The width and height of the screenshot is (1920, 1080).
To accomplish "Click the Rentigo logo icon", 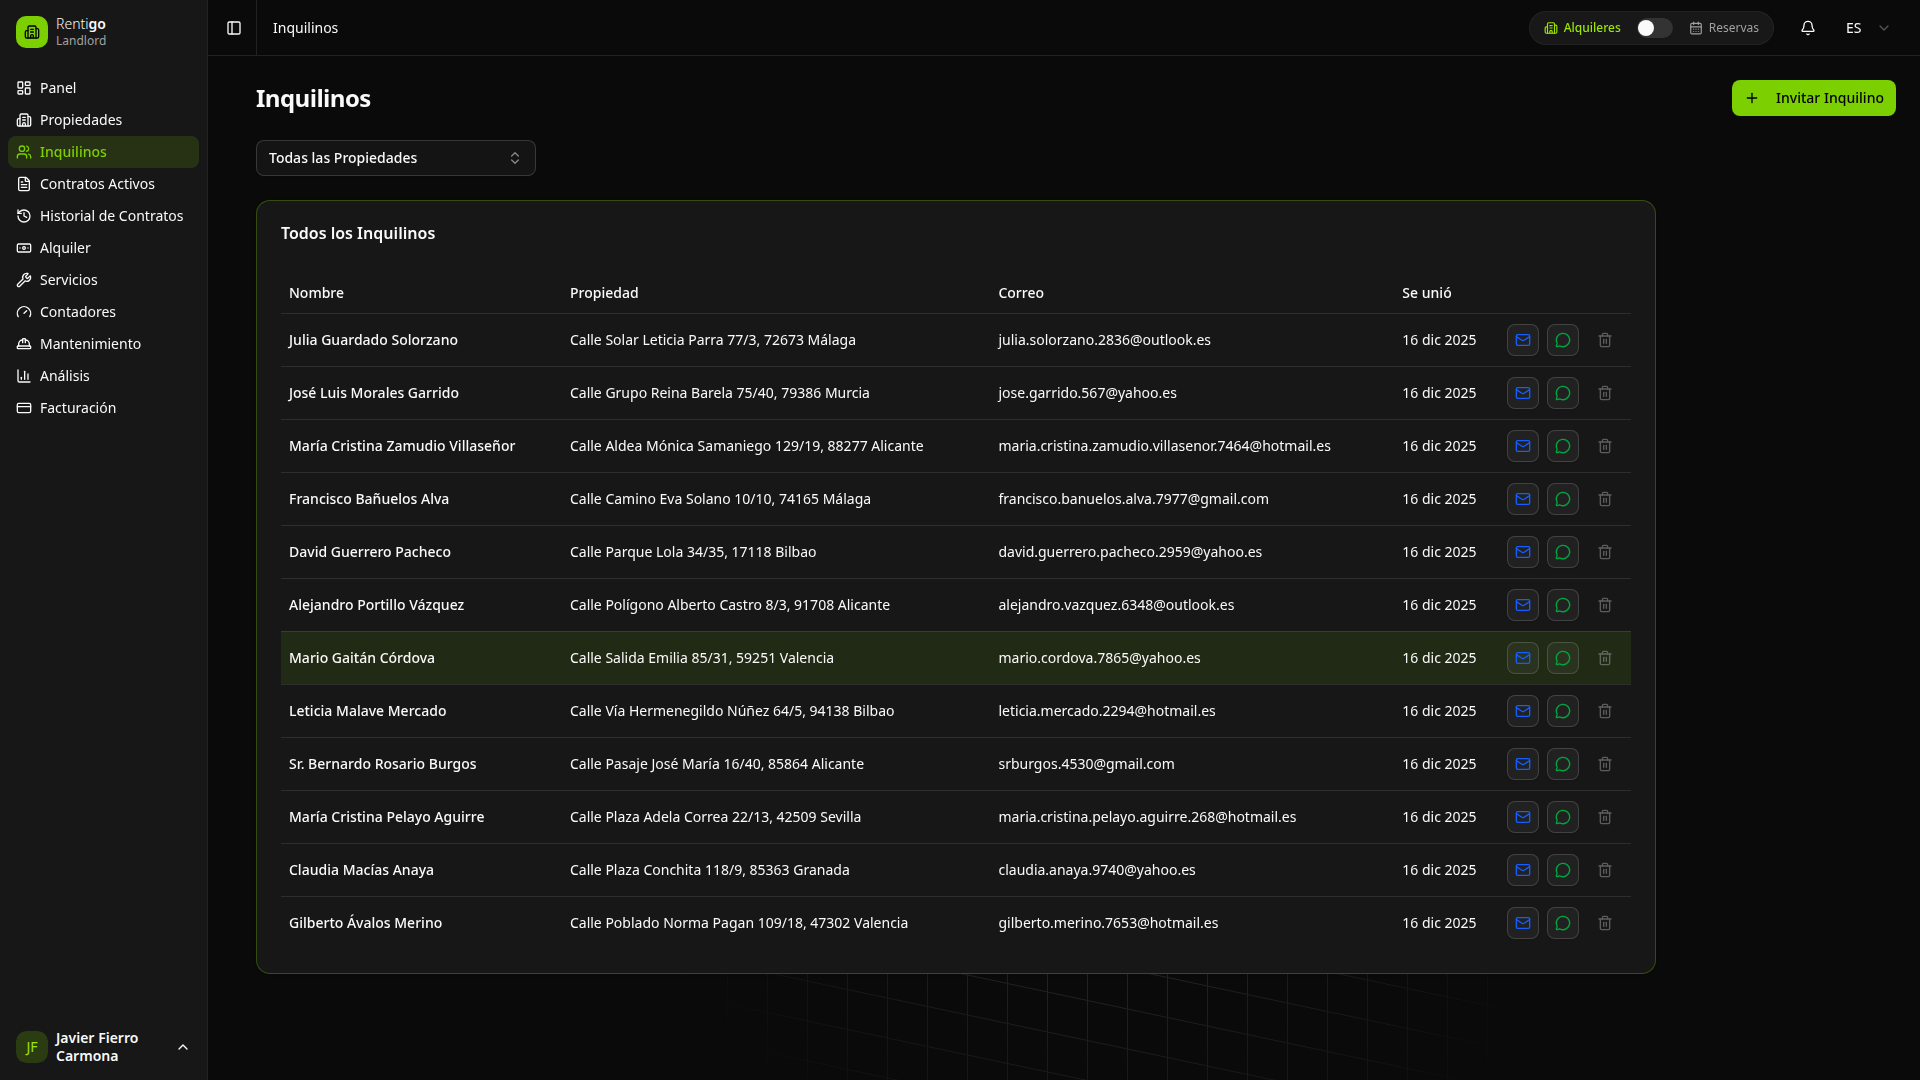I will tap(32, 32).
